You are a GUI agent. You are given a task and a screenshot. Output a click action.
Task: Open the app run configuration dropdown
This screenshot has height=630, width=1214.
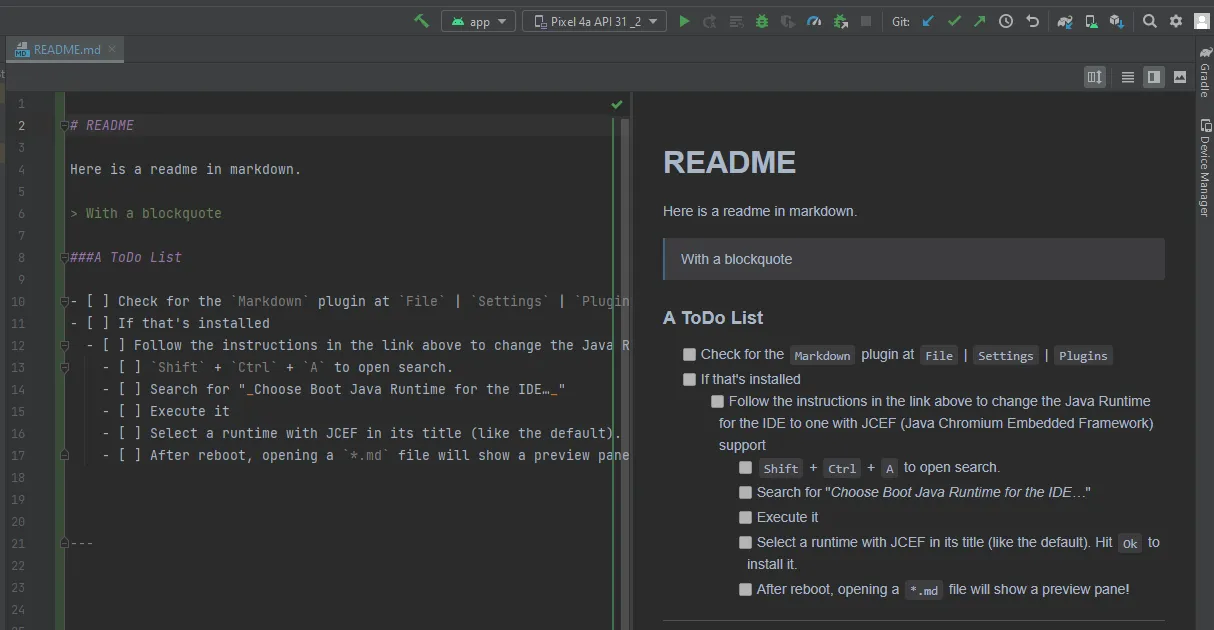pos(479,21)
